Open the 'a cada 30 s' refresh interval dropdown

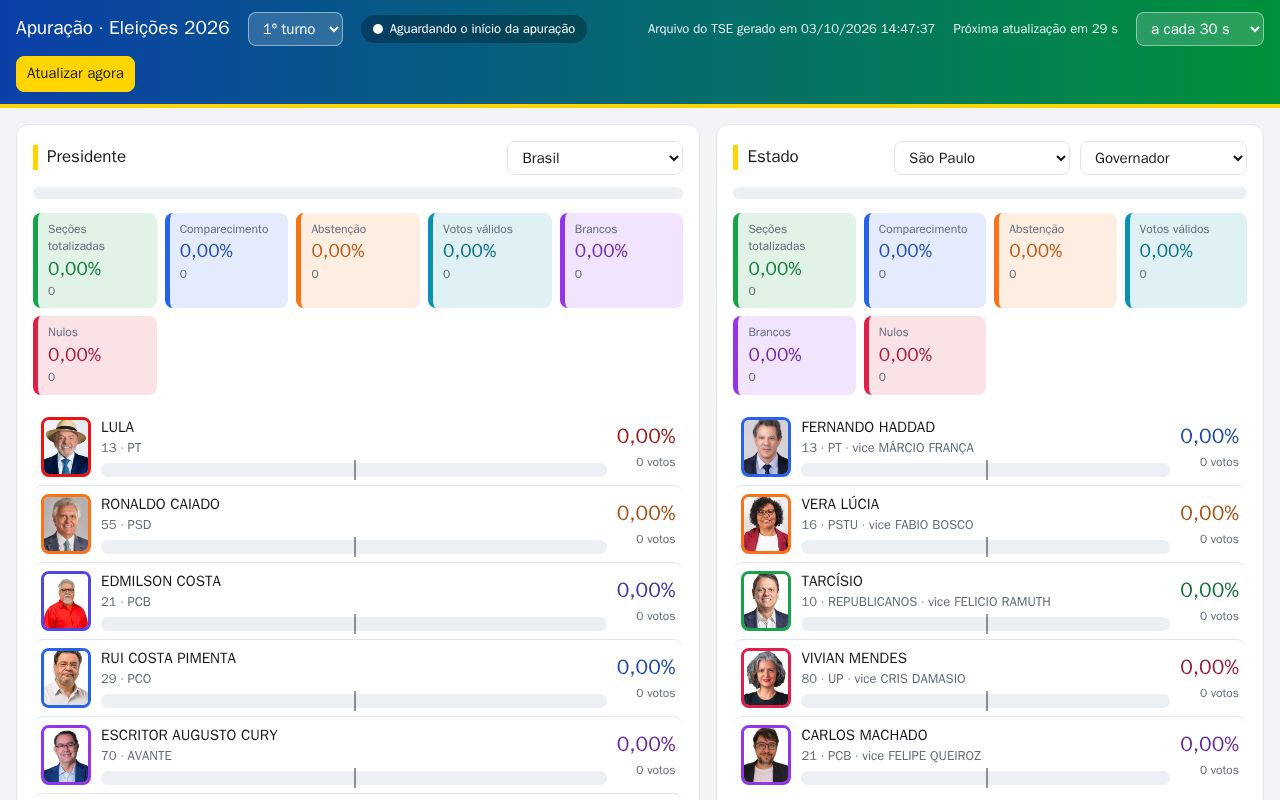click(x=1200, y=29)
